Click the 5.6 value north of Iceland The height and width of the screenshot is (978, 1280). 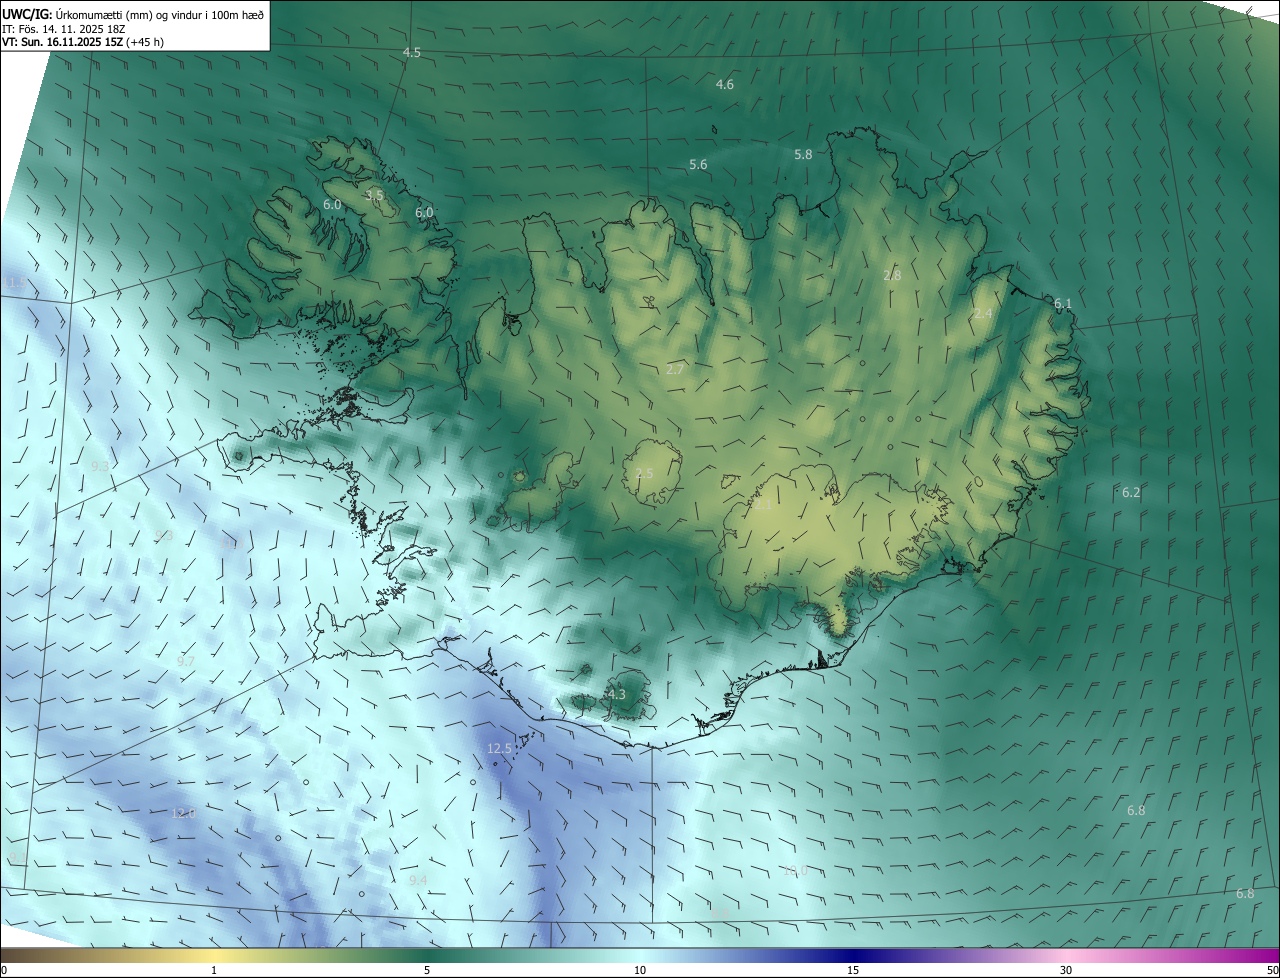pyautogui.click(x=698, y=164)
